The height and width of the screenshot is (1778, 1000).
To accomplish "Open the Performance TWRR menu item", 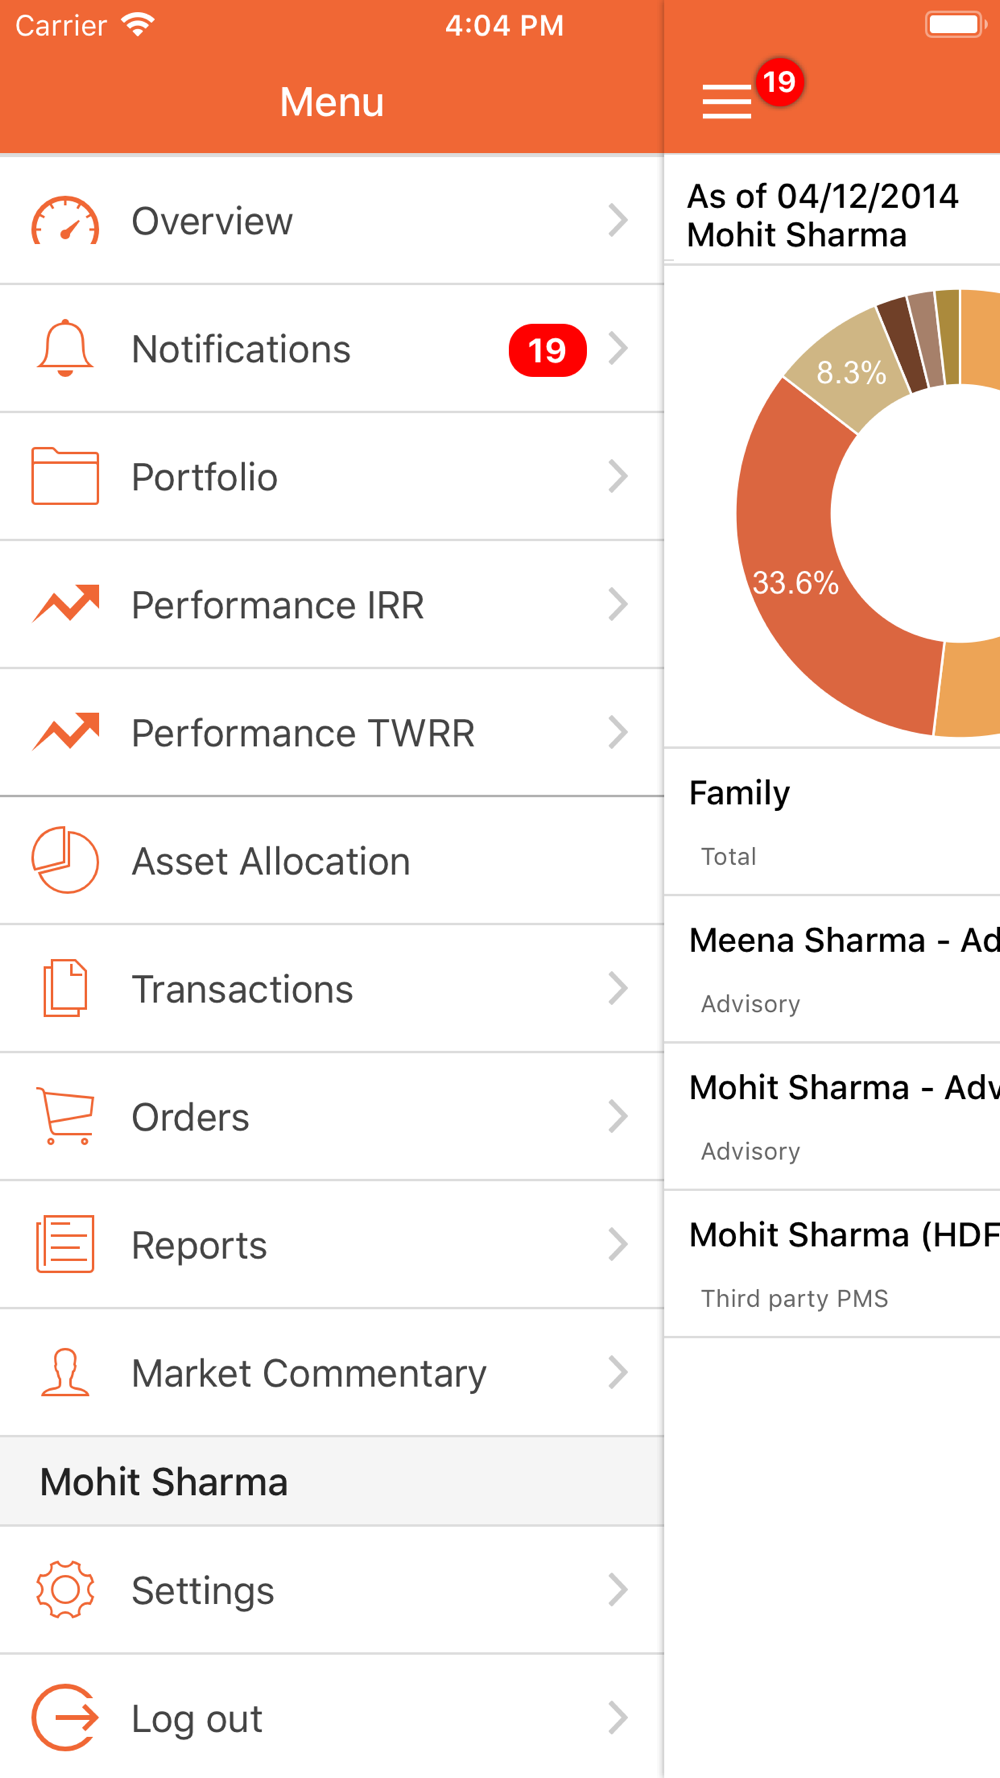I will coord(303,733).
